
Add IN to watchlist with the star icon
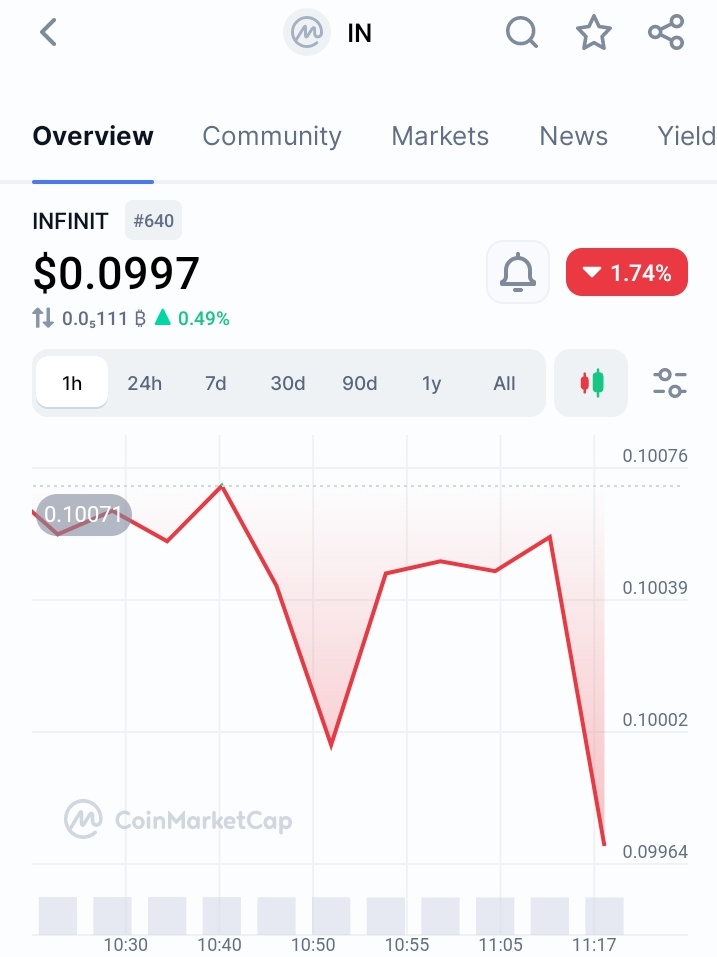click(594, 33)
